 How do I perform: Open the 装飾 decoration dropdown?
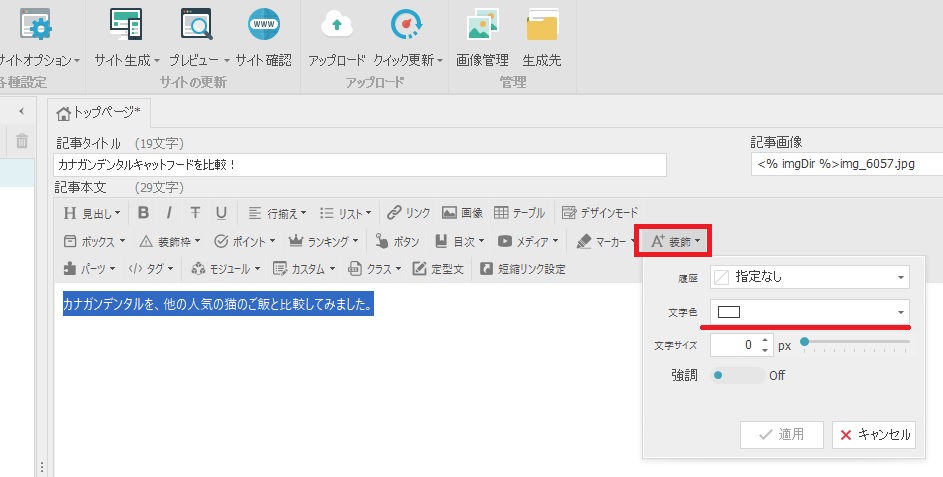coord(674,241)
